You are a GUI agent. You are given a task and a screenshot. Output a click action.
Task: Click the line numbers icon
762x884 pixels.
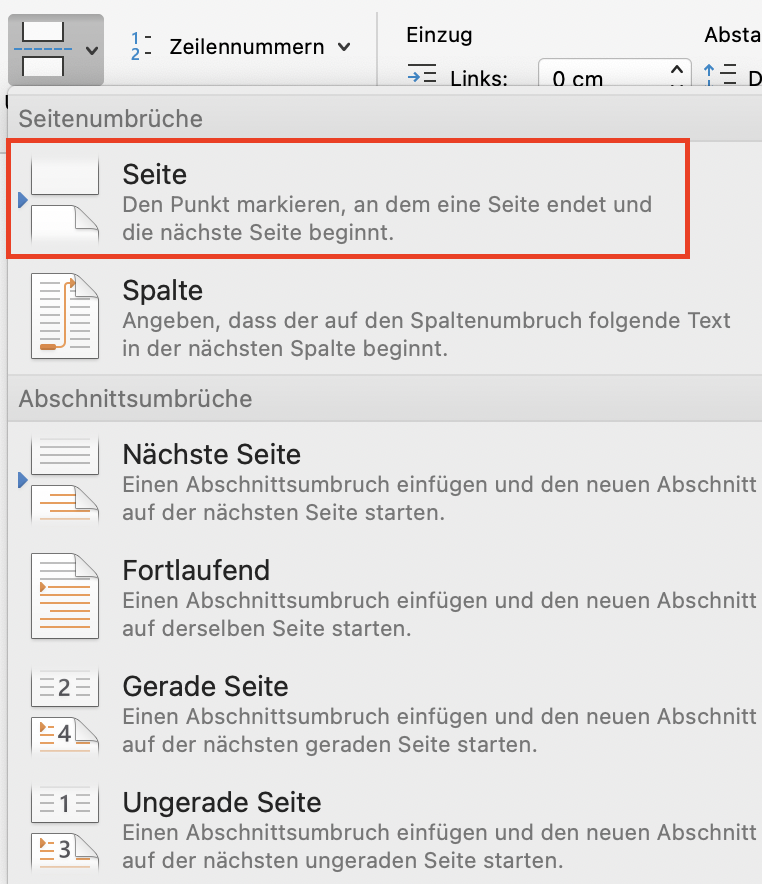click(140, 47)
